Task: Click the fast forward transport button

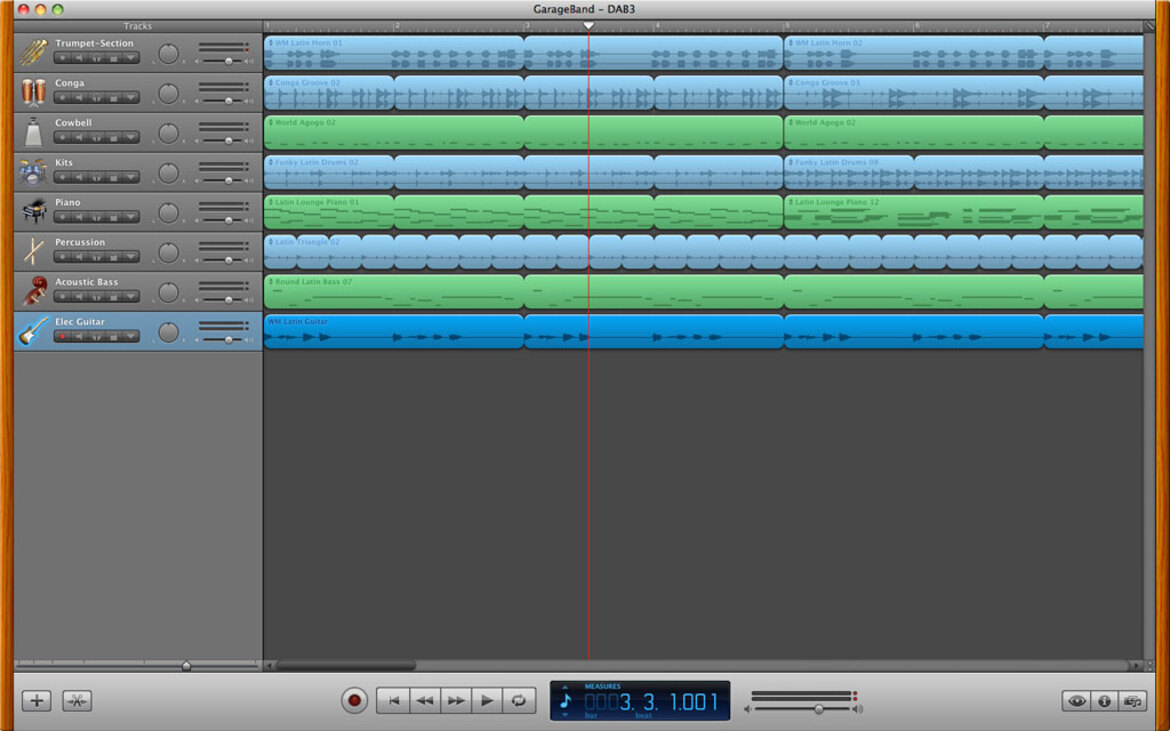Action: pos(456,700)
